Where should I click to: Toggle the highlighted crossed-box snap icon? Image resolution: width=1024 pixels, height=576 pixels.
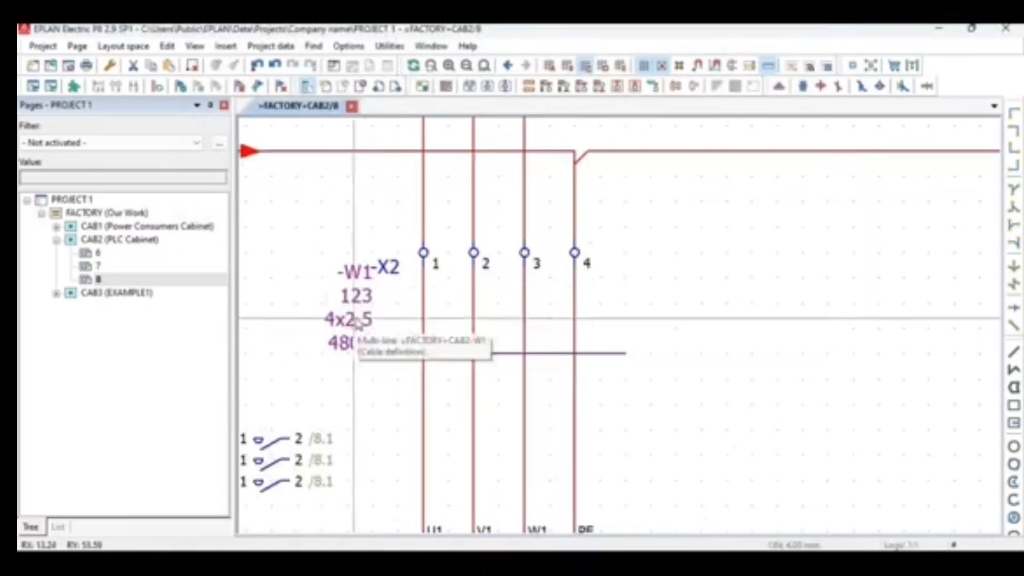[662, 65]
